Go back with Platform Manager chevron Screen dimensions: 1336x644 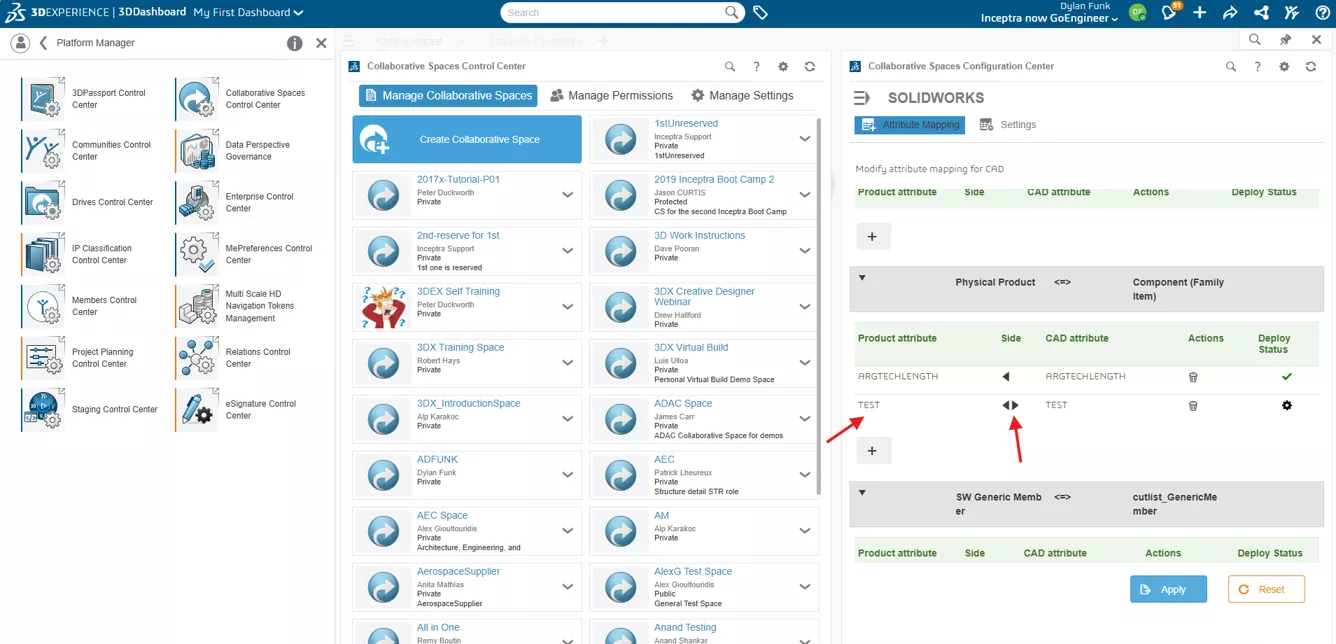point(44,43)
